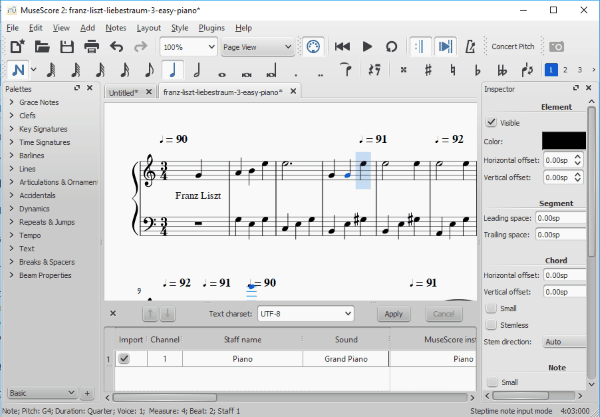Open the Stem direction Auto dropdown
The width and height of the screenshot is (600, 417).
point(564,342)
